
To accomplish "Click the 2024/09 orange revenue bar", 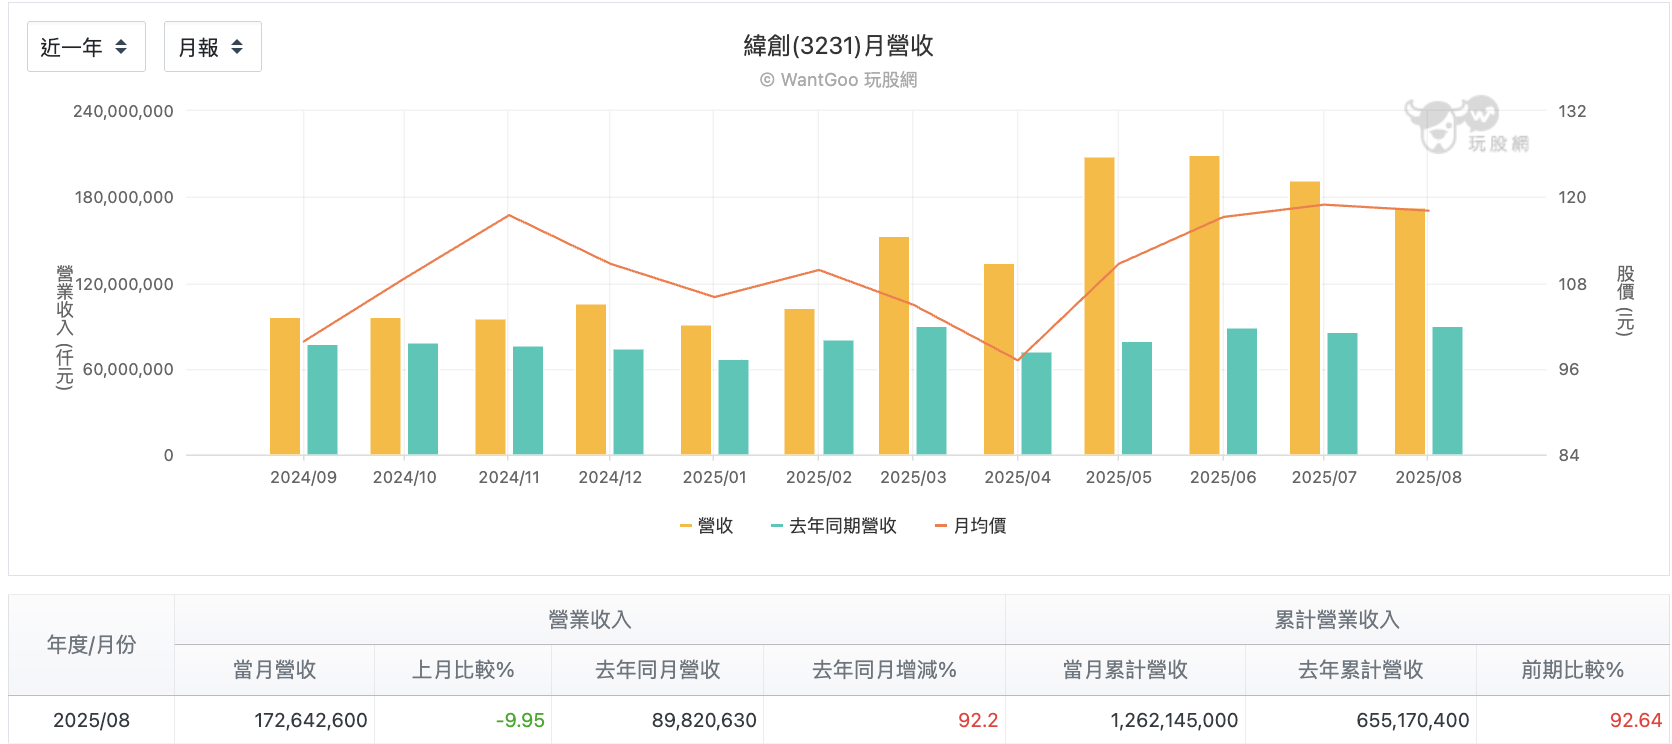I will point(285,386).
